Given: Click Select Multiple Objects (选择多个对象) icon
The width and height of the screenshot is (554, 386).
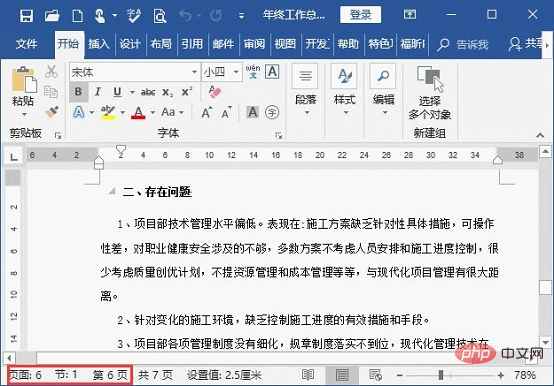Looking at the screenshot, I should (430, 80).
